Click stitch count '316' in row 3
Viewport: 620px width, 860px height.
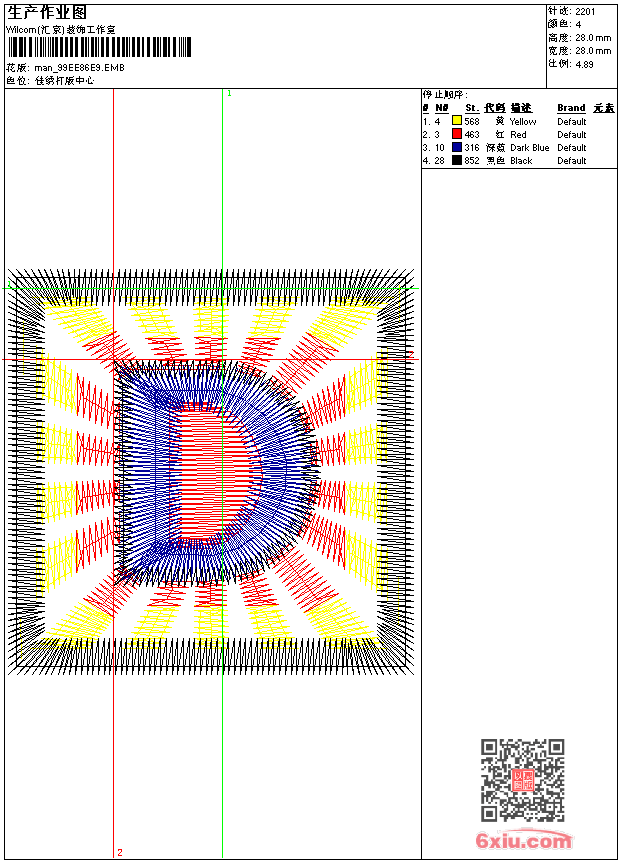[472, 148]
